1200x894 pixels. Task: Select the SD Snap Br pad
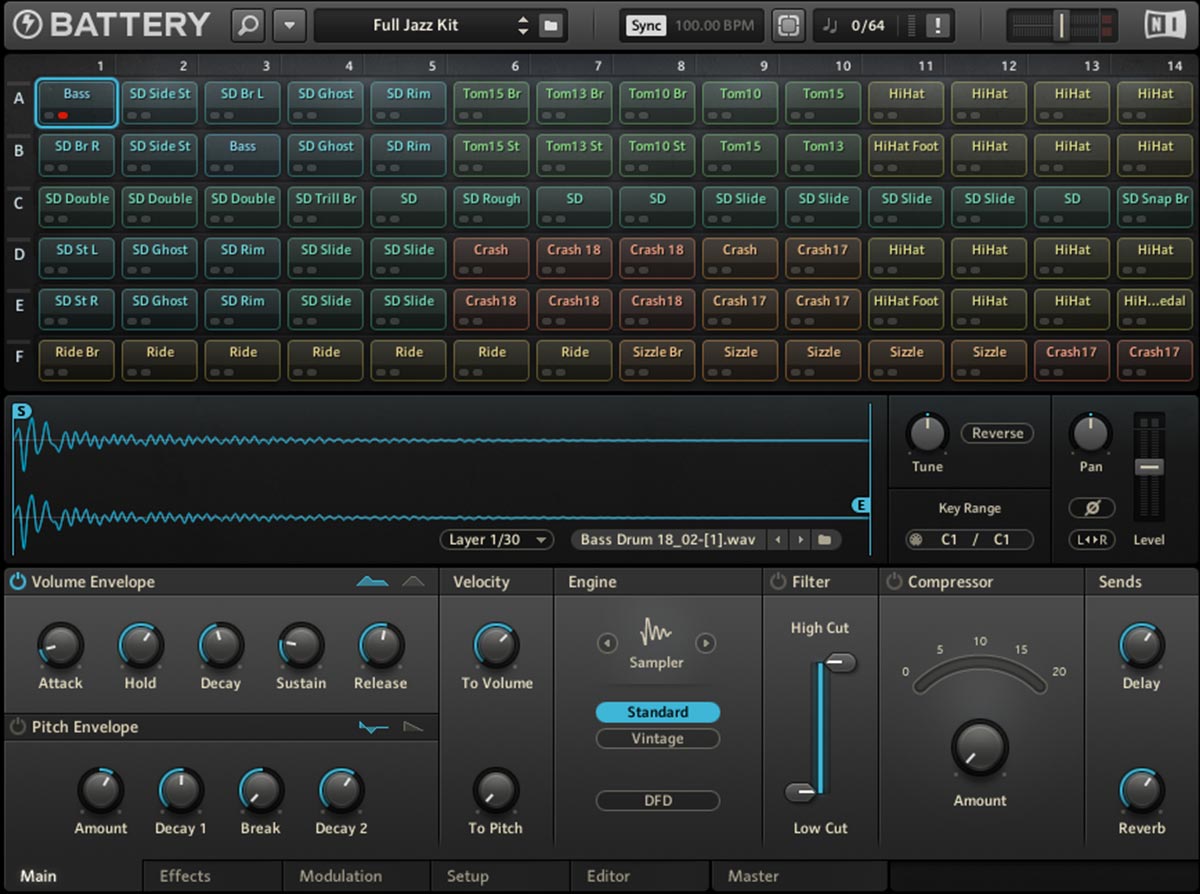[1156, 206]
